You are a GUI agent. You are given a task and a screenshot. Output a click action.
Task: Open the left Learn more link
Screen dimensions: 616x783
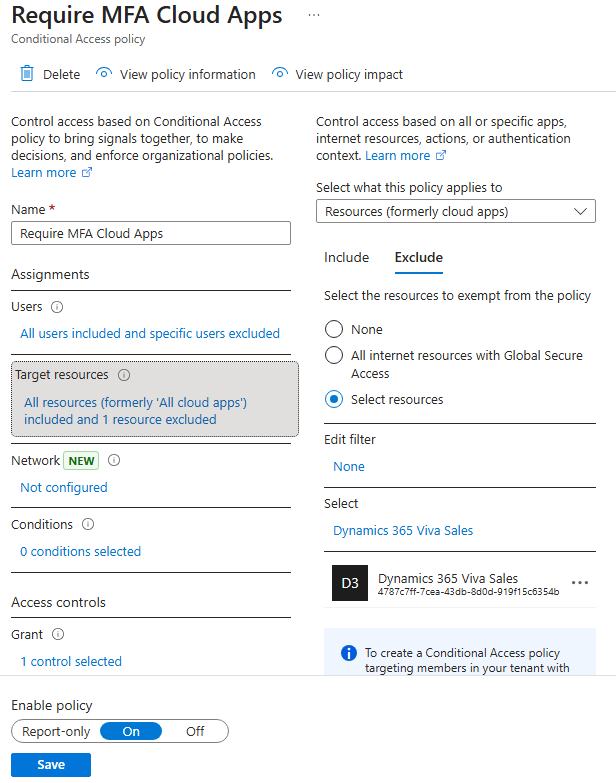[x=44, y=173]
